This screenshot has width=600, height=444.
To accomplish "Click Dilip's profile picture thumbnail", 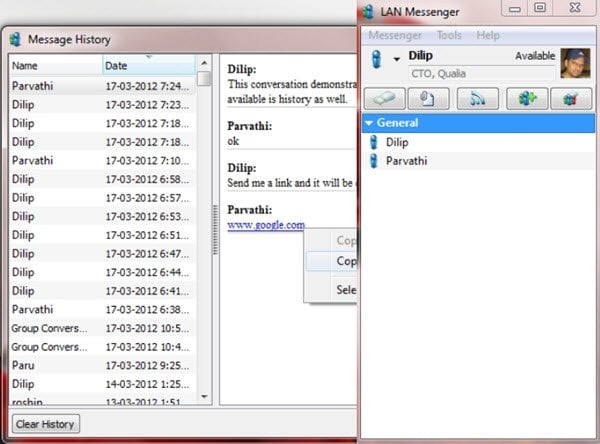I will tap(575, 64).
